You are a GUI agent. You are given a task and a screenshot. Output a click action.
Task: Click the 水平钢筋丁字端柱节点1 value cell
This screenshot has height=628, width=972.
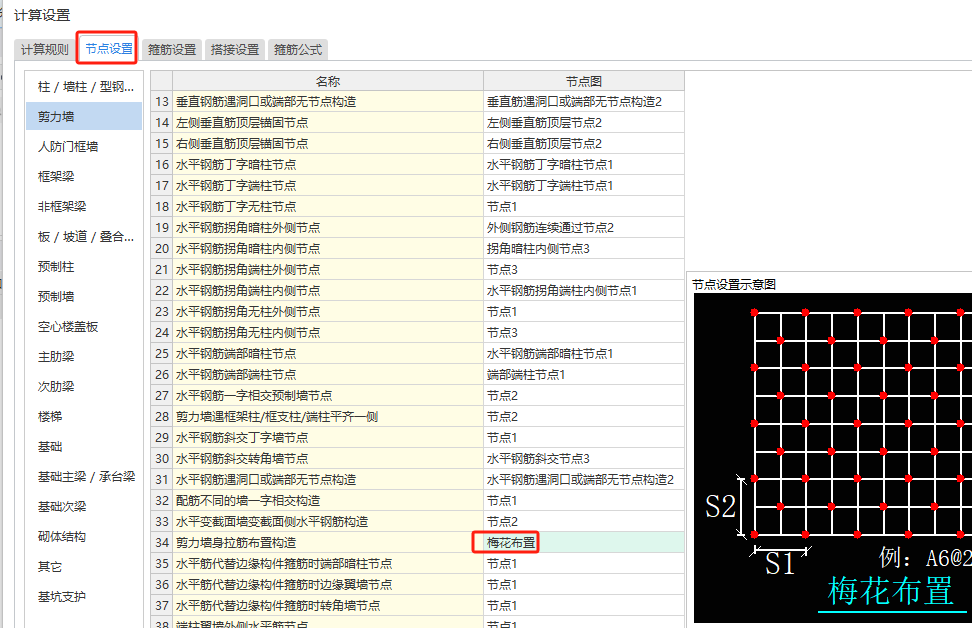(x=584, y=185)
